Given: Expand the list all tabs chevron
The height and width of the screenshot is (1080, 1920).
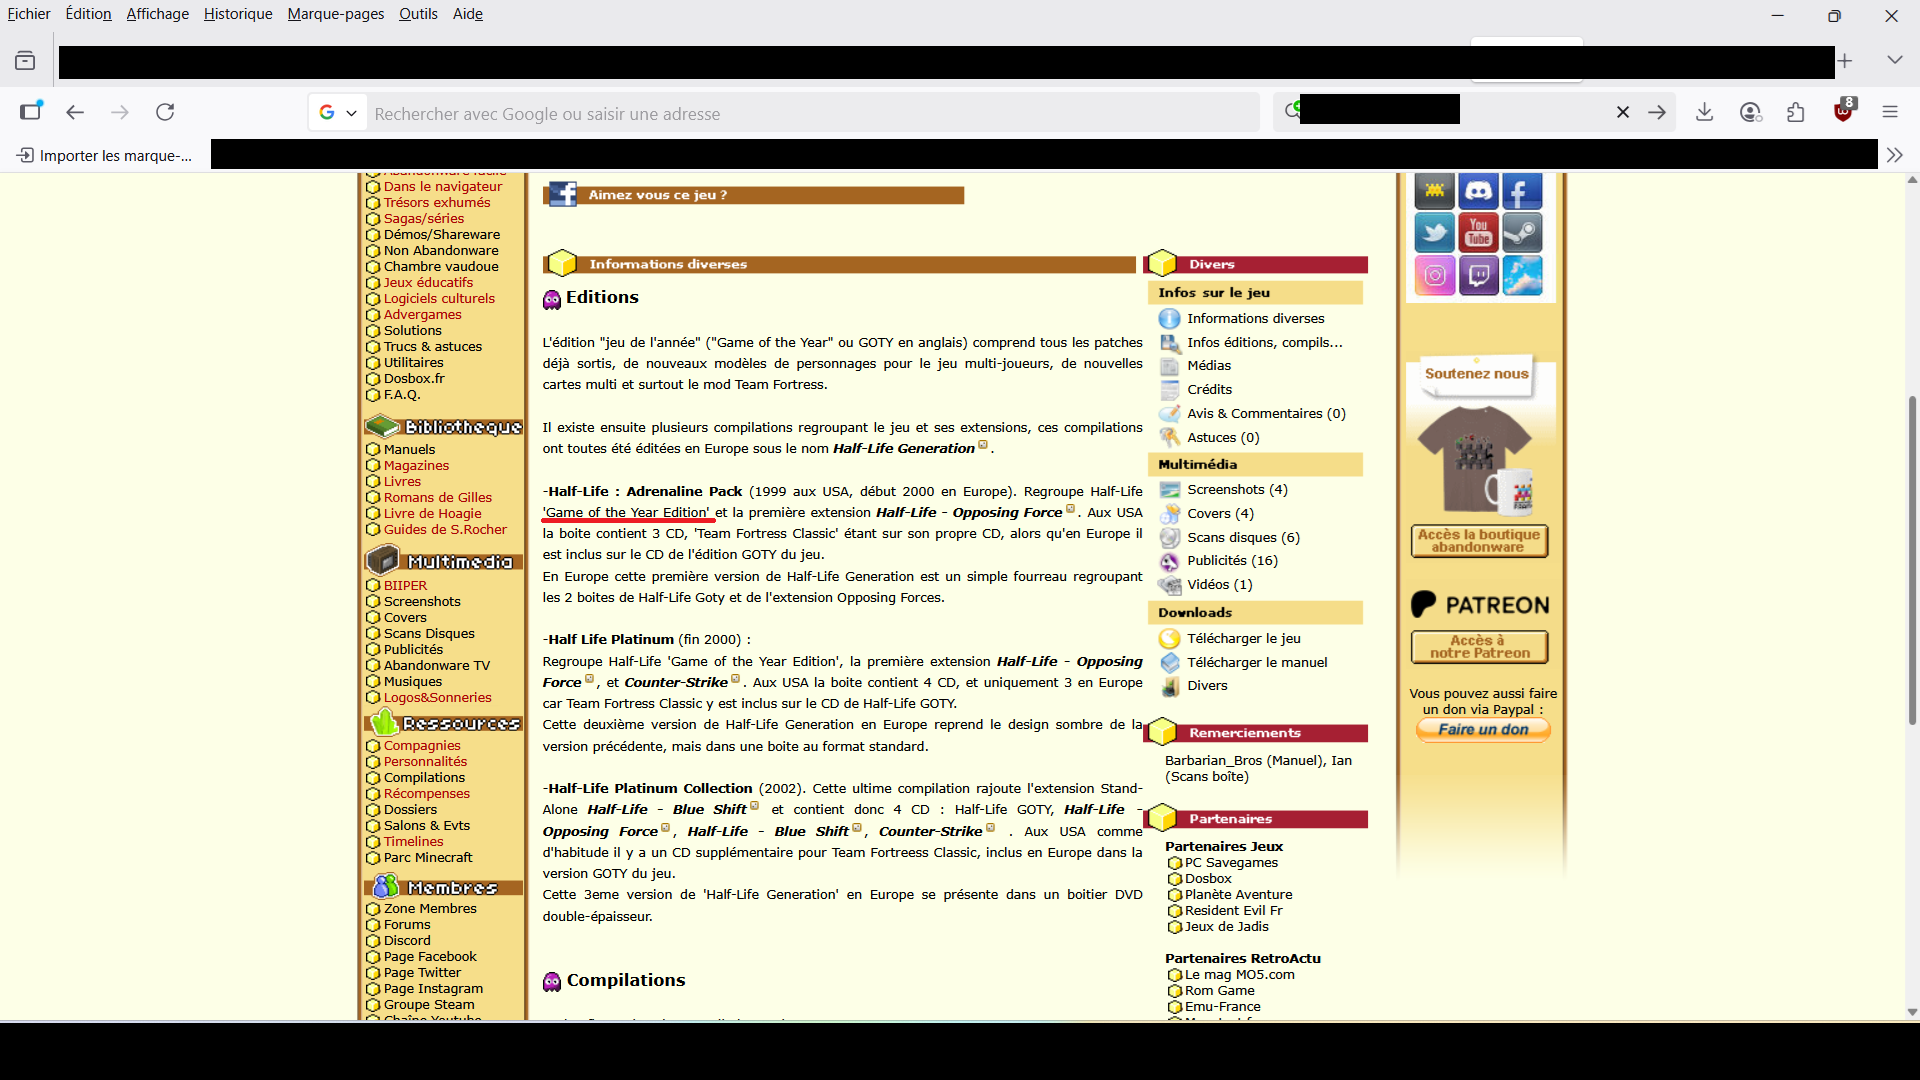Looking at the screenshot, I should pos(1894,61).
